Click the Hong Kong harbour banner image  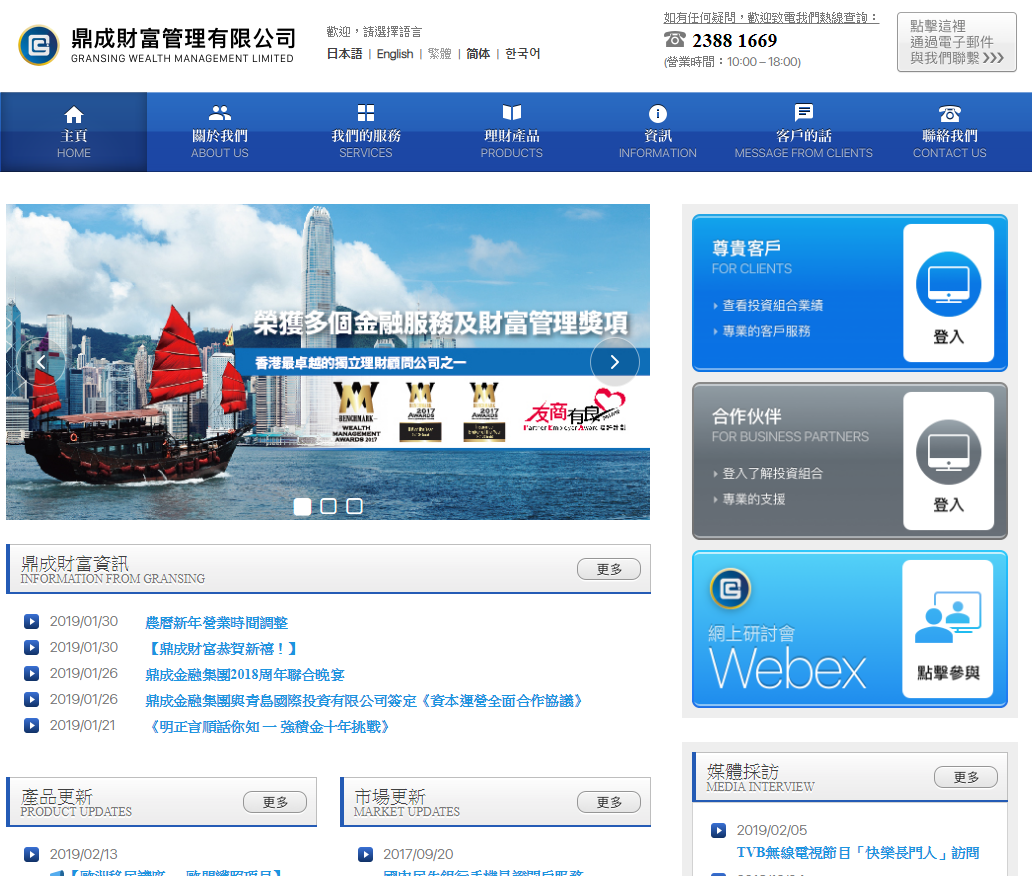[x=328, y=362]
